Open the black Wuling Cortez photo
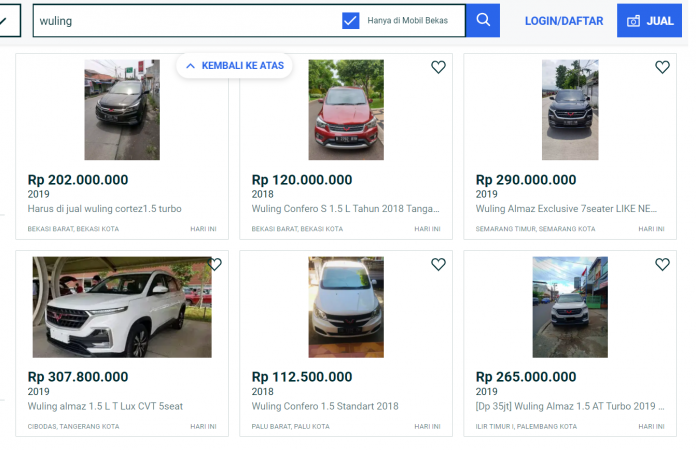Viewport: 696px width, 450px height. coord(122,110)
